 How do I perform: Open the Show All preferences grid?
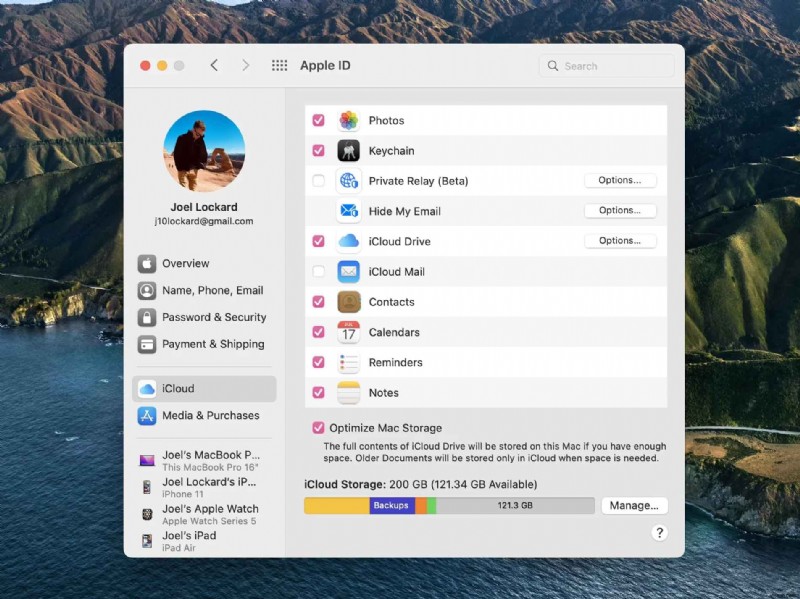tap(280, 65)
